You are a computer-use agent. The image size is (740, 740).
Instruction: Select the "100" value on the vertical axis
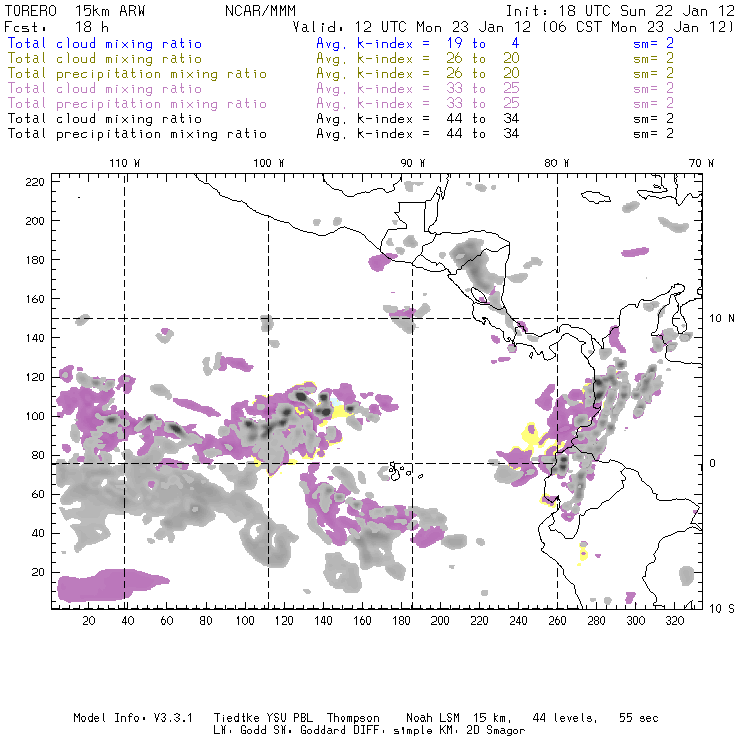coord(35,416)
